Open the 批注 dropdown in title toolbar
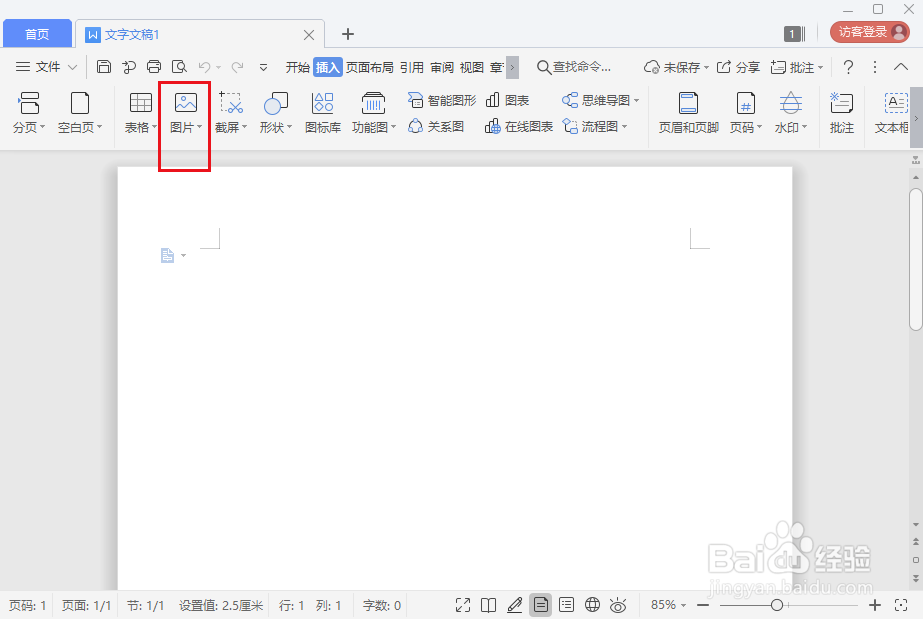This screenshot has width=923, height=619. [x=820, y=68]
